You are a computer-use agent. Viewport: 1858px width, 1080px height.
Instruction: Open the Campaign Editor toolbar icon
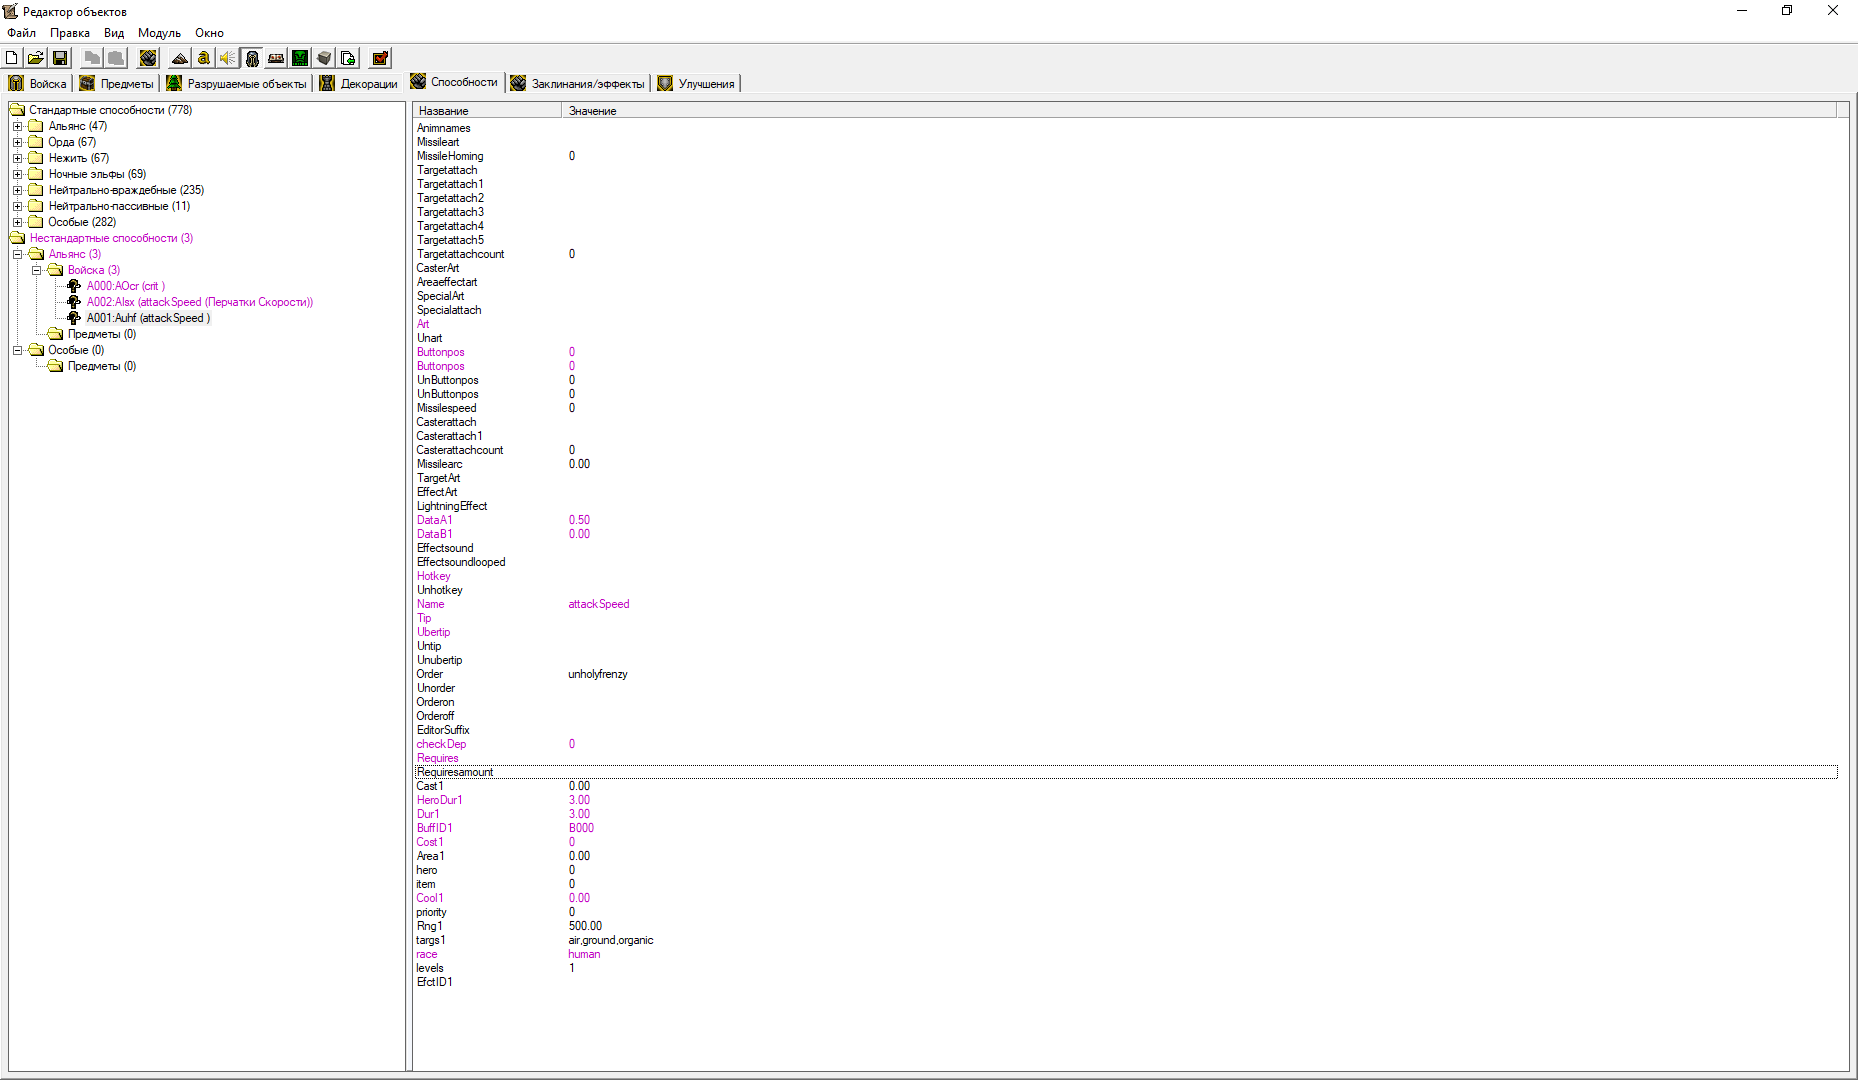[x=276, y=58]
